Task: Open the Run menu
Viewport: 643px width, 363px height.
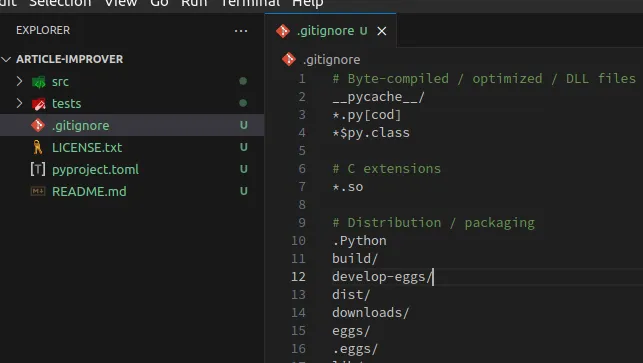Action: [194, 3]
